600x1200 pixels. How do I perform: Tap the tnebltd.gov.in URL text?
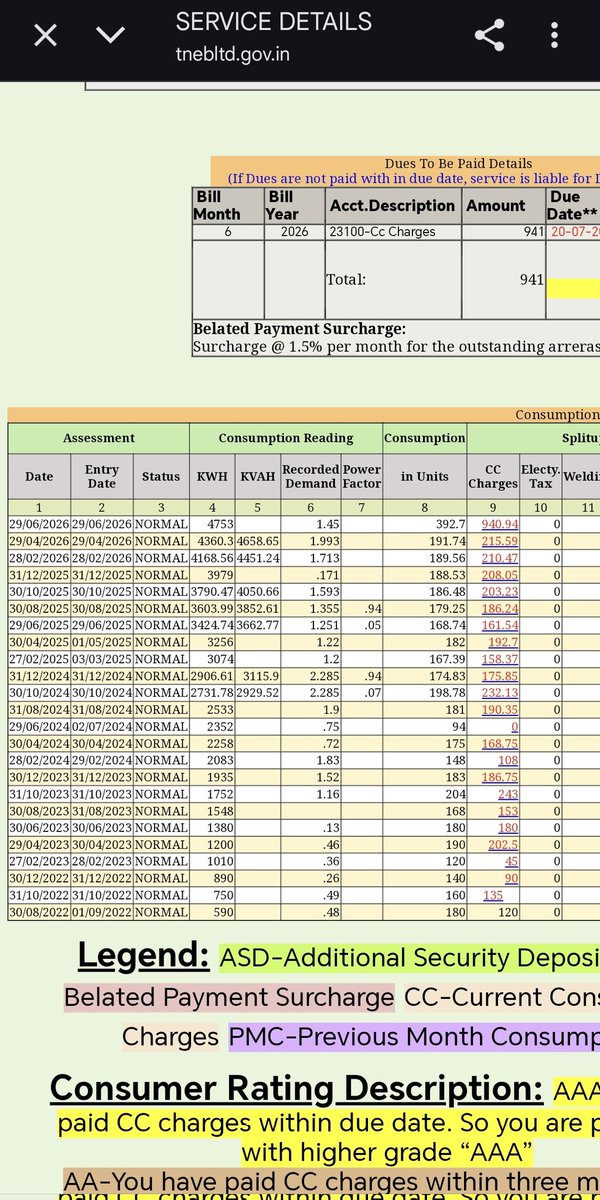[233, 53]
